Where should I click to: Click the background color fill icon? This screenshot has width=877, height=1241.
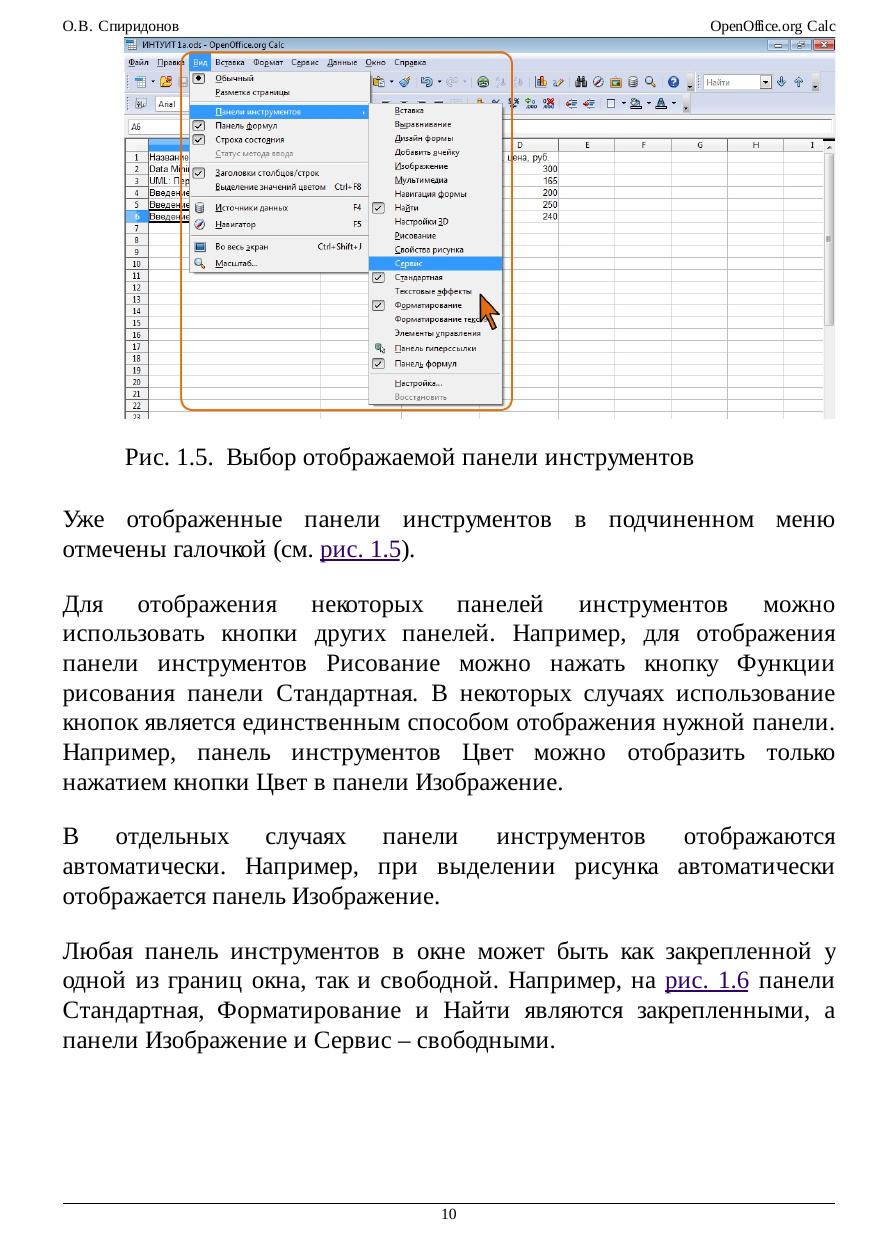(x=636, y=103)
